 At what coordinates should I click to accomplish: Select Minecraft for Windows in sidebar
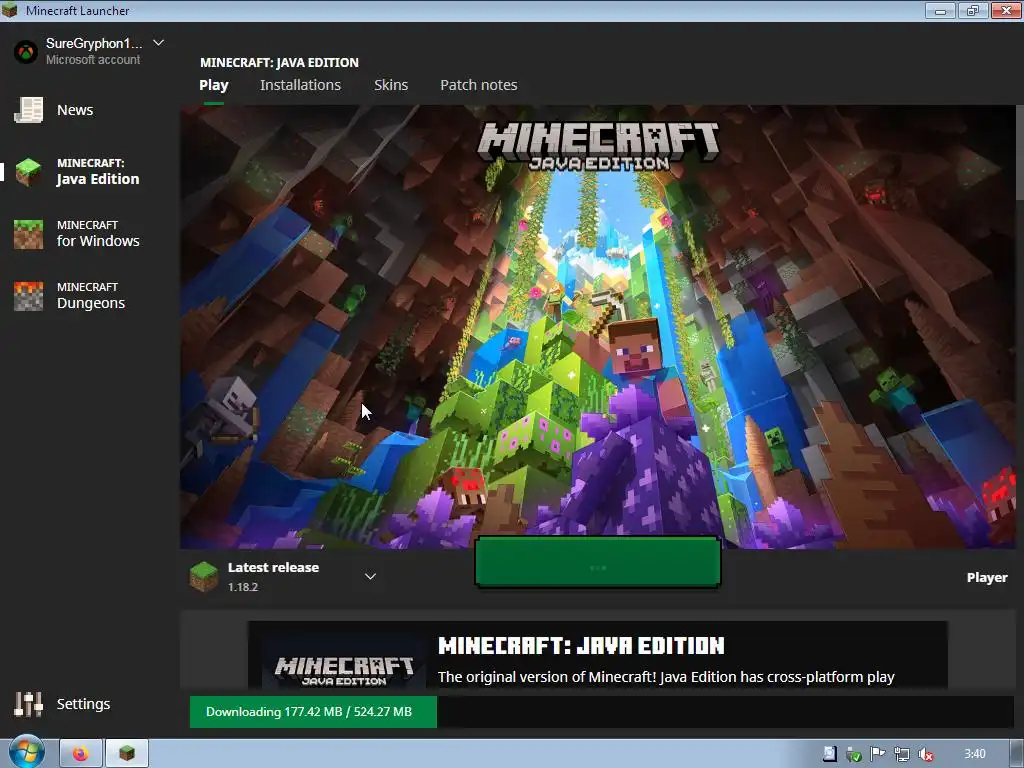click(x=89, y=234)
